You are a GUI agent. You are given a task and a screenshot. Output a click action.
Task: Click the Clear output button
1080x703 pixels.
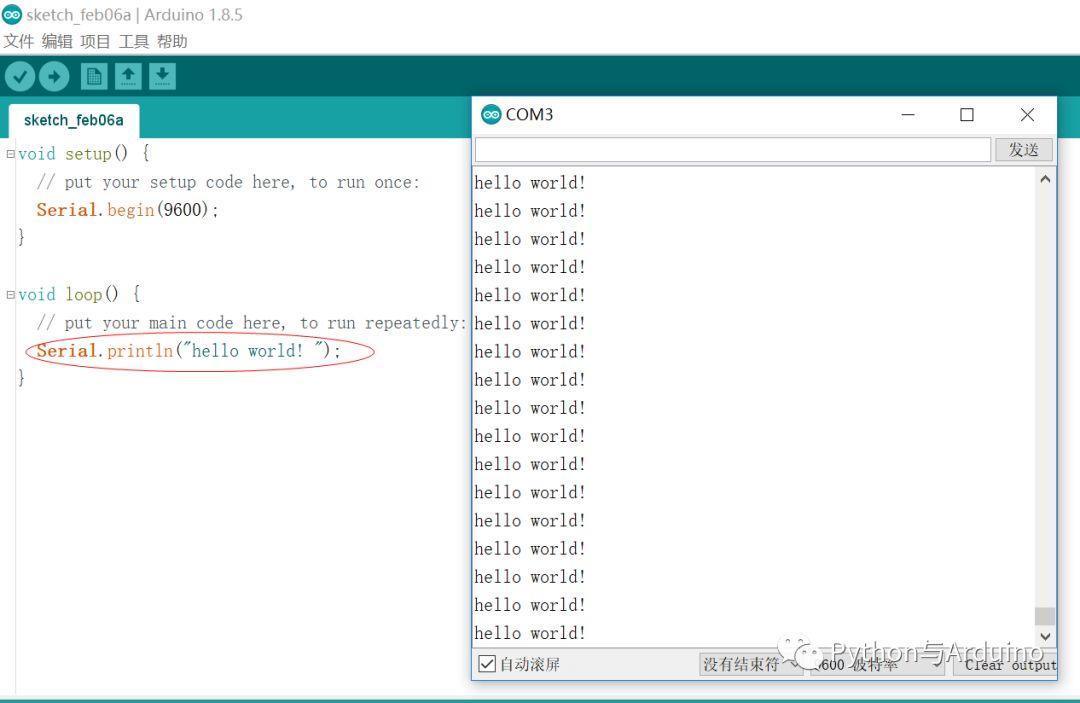1005,664
